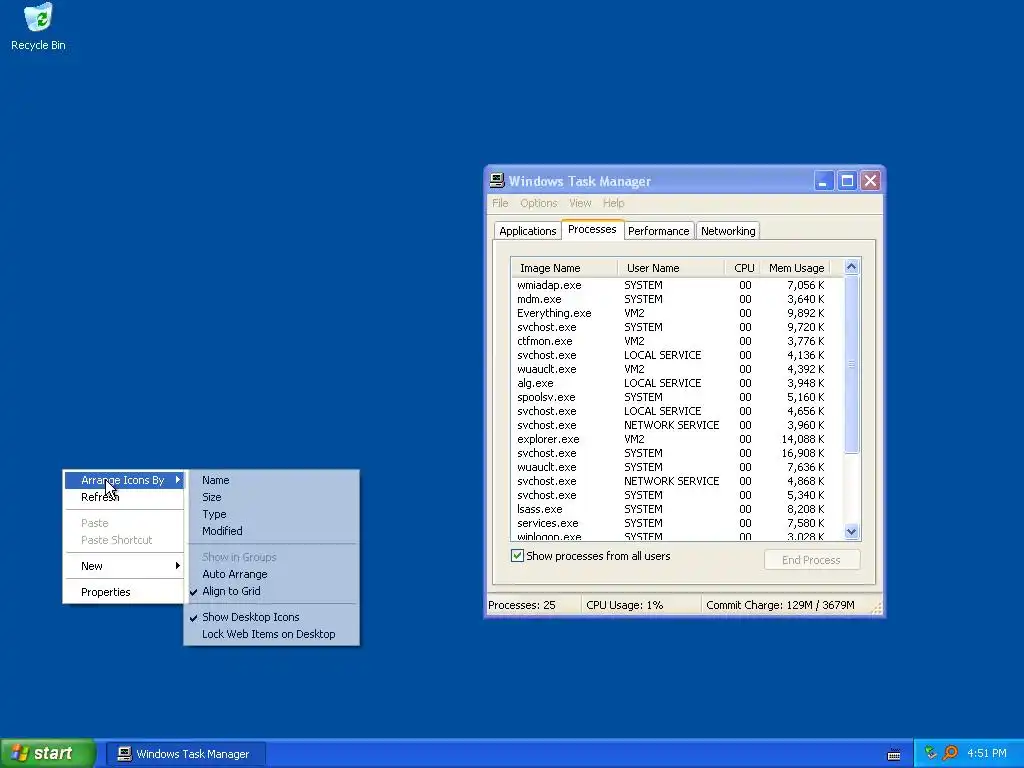Screen dimensions: 1024x768
Task: Select the wuauclt.exe row owned by VM2
Action: [x=677, y=369]
